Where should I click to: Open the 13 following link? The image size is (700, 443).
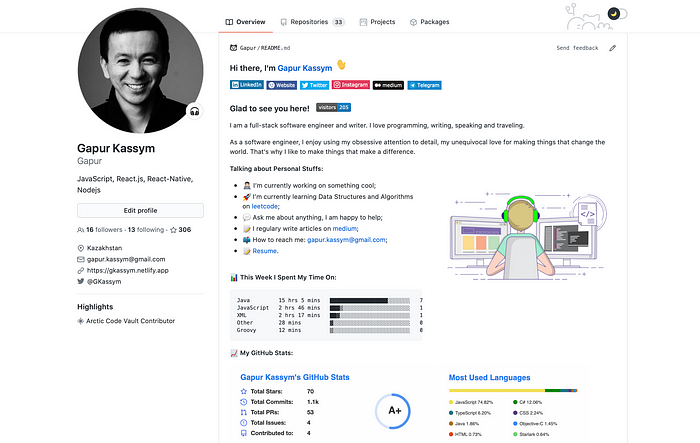146,230
